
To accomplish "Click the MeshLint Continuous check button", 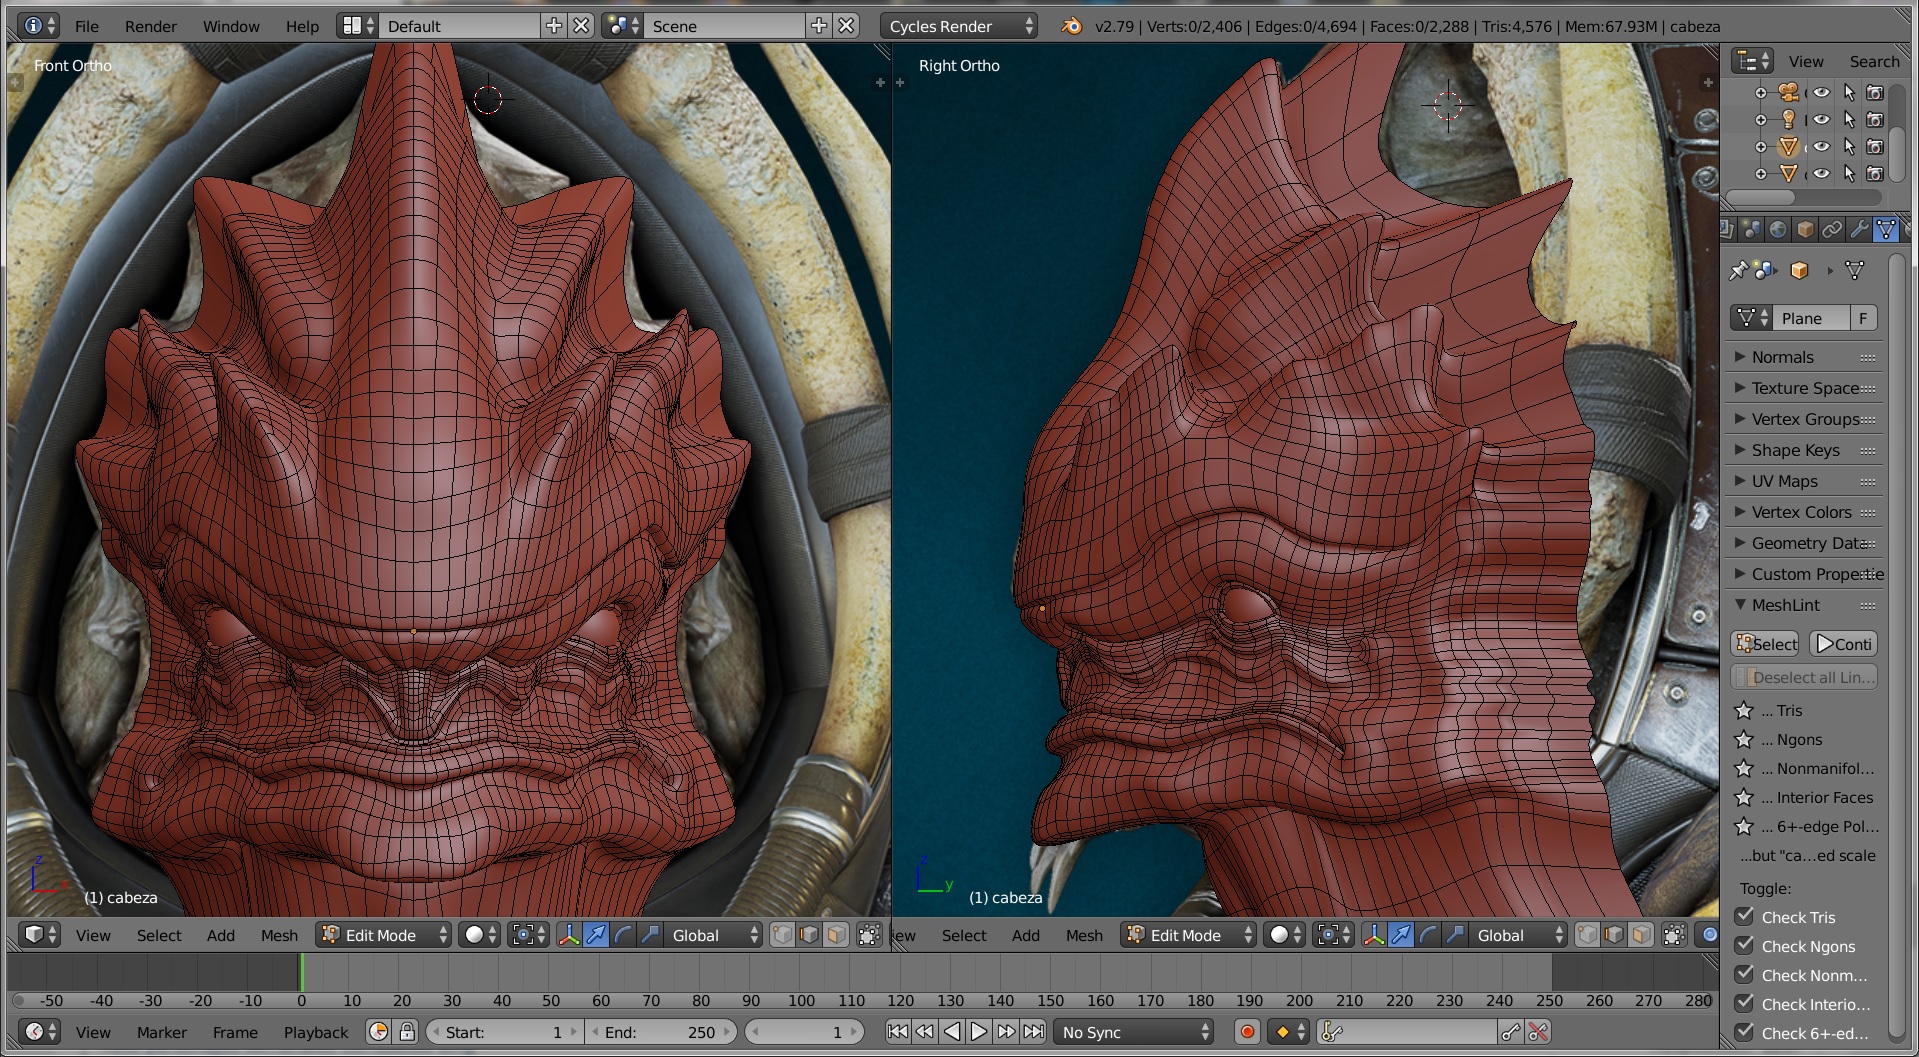I will 1842,645.
